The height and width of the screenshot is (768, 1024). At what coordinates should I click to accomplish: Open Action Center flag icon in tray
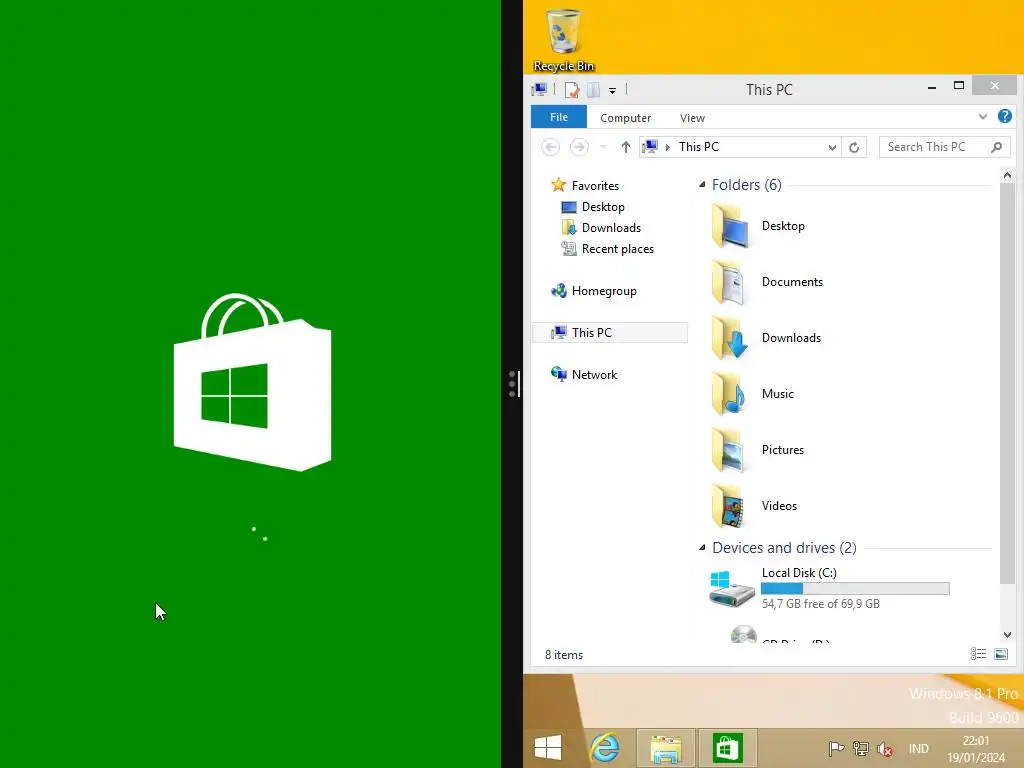click(x=836, y=748)
